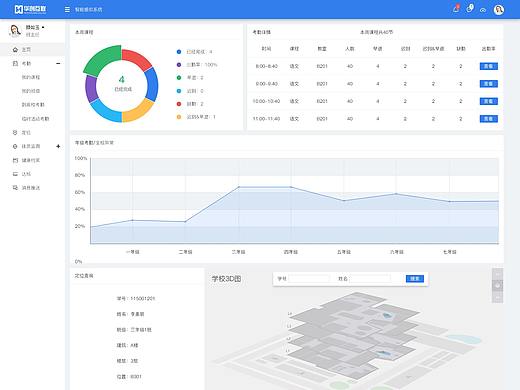Screen dimensions: 520x390
Task: Toggle the hamburger sidebar menu icon
Action: [x=67, y=10]
